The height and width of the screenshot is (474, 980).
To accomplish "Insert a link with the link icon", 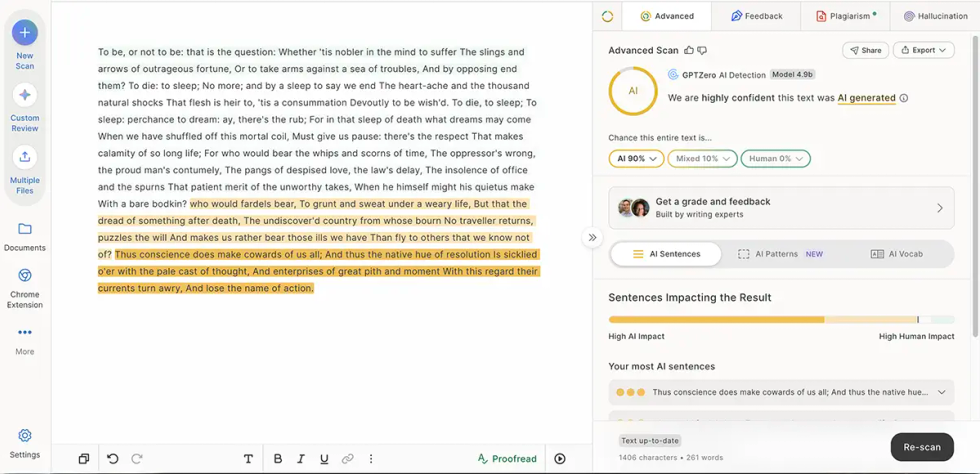I will (x=348, y=459).
